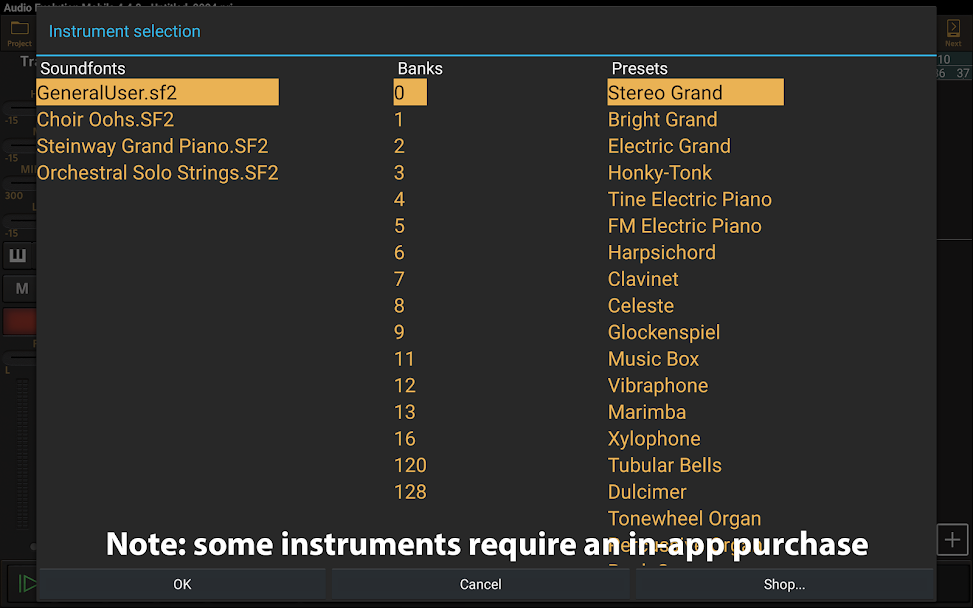Image resolution: width=973 pixels, height=608 pixels.
Task: Choose the Tubular Bells preset
Action: tap(665, 465)
